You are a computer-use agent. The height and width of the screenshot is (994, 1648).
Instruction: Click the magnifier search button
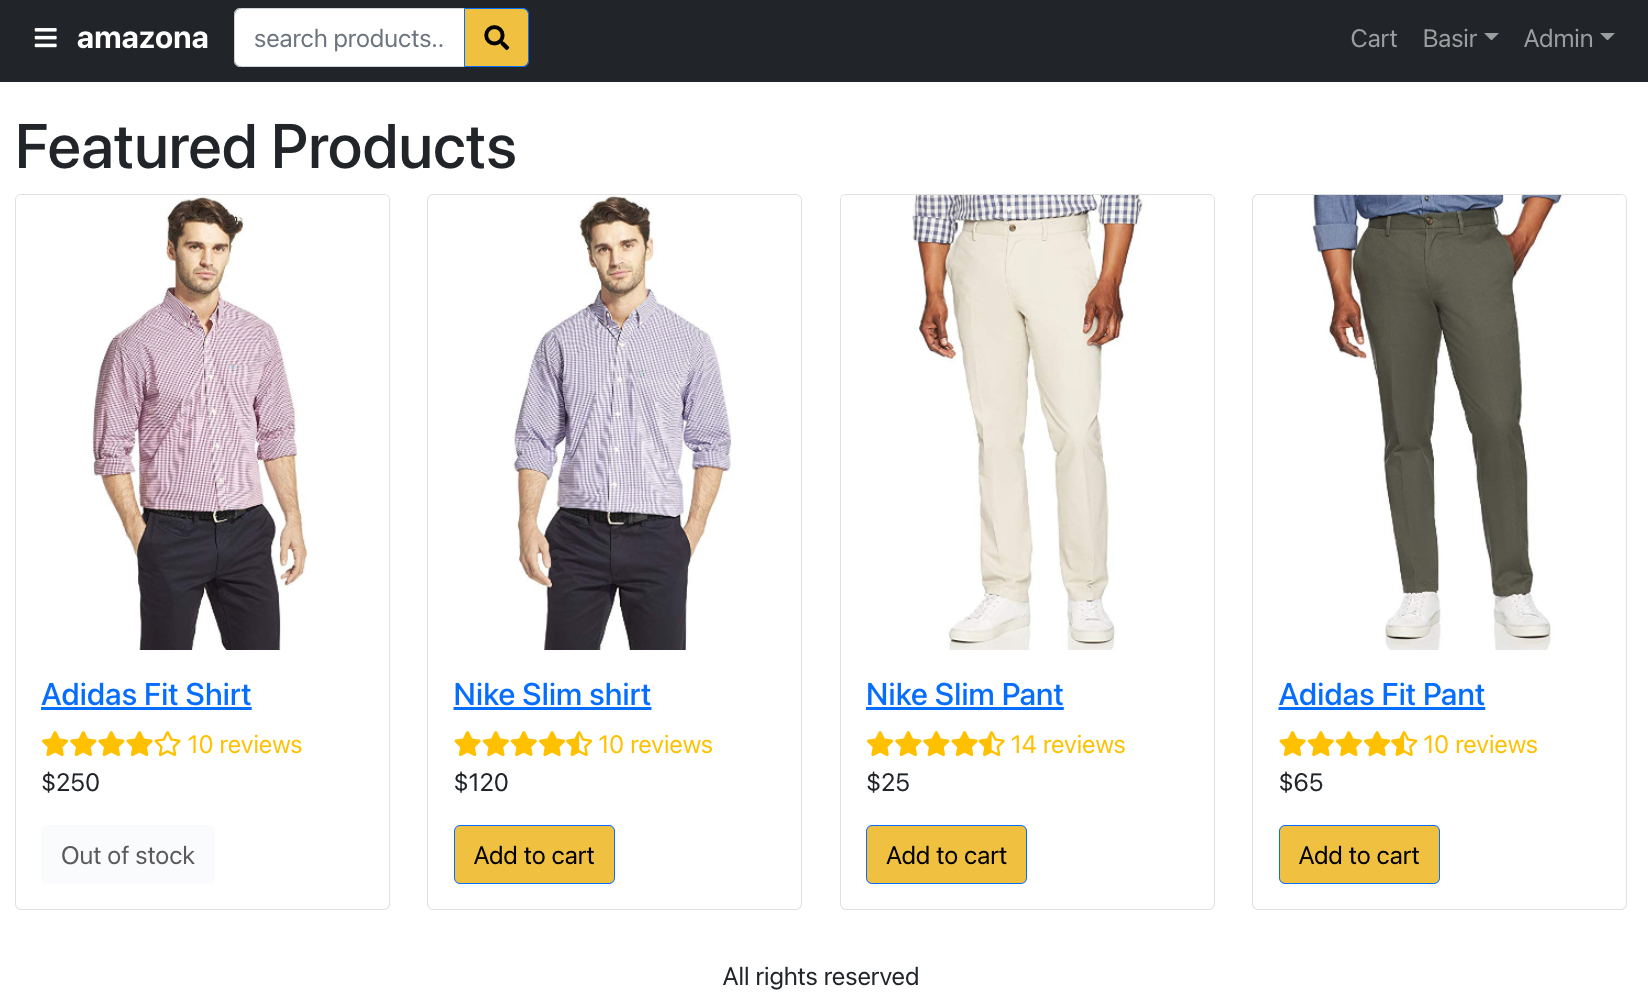pos(496,38)
